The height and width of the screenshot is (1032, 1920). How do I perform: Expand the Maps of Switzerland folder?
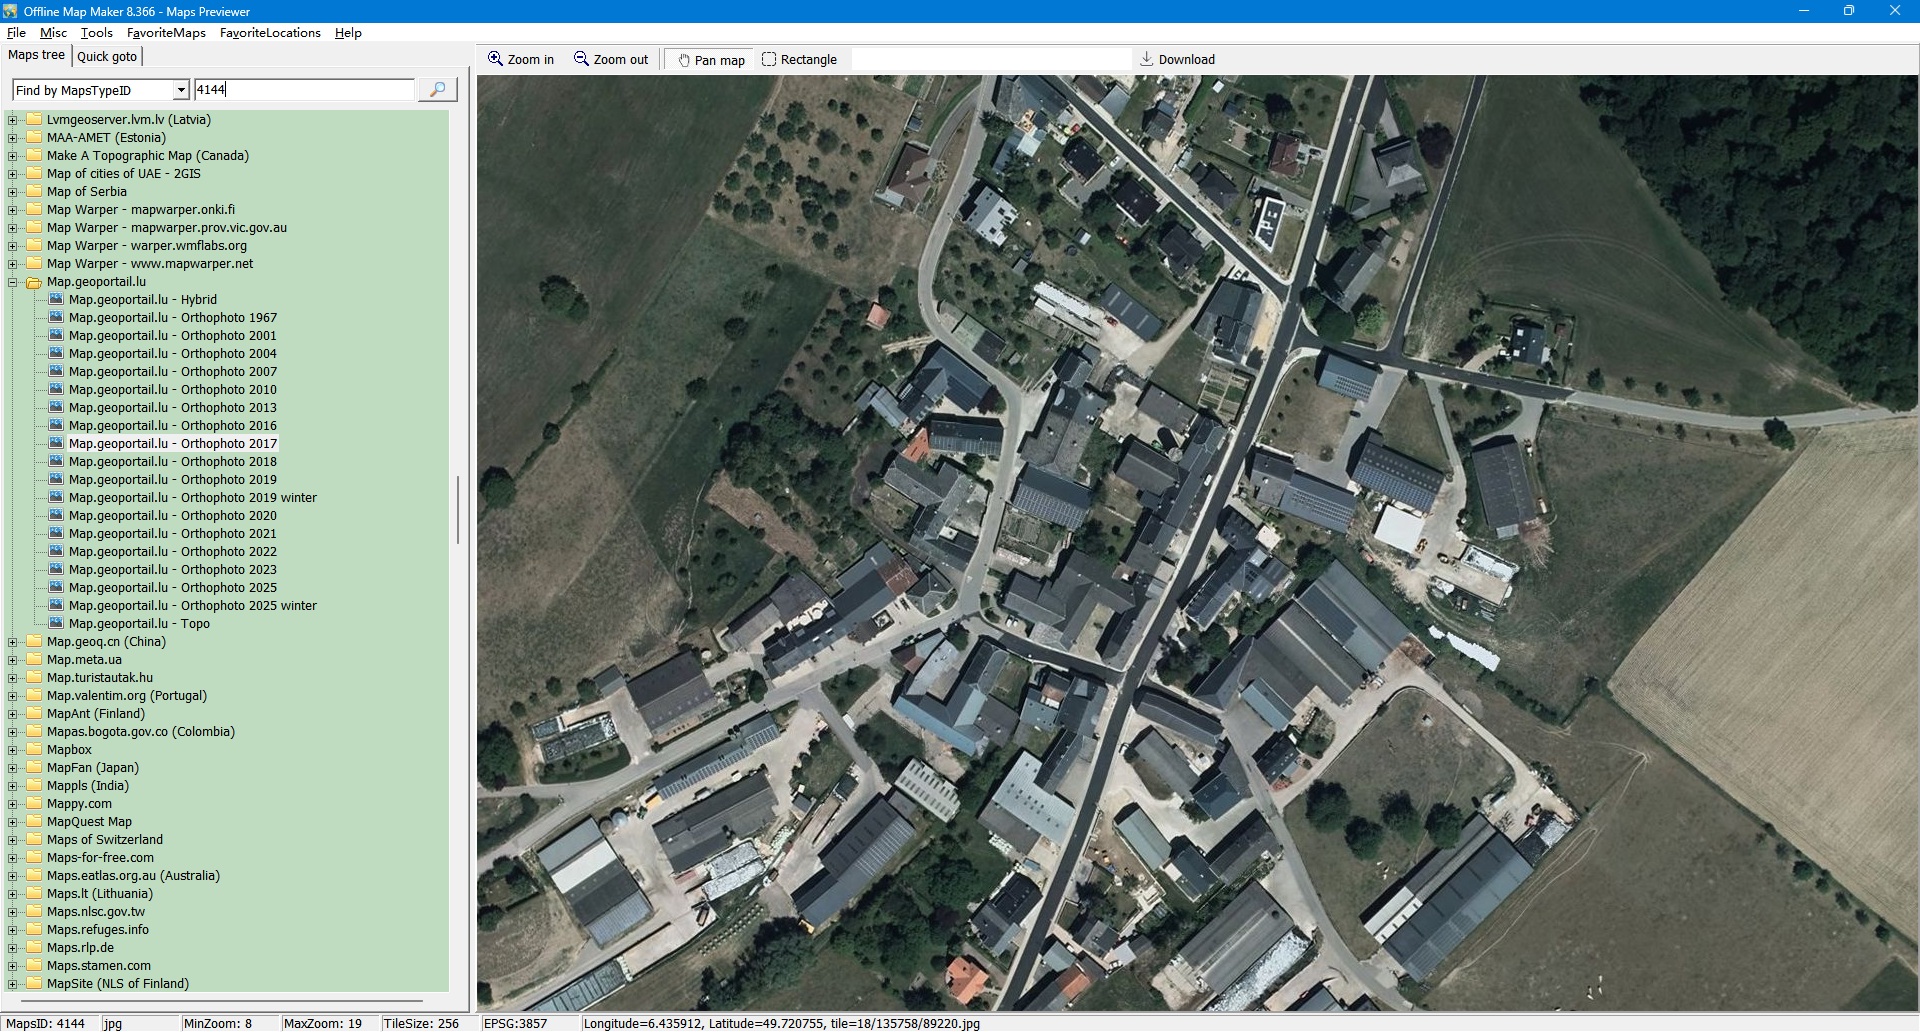13,840
